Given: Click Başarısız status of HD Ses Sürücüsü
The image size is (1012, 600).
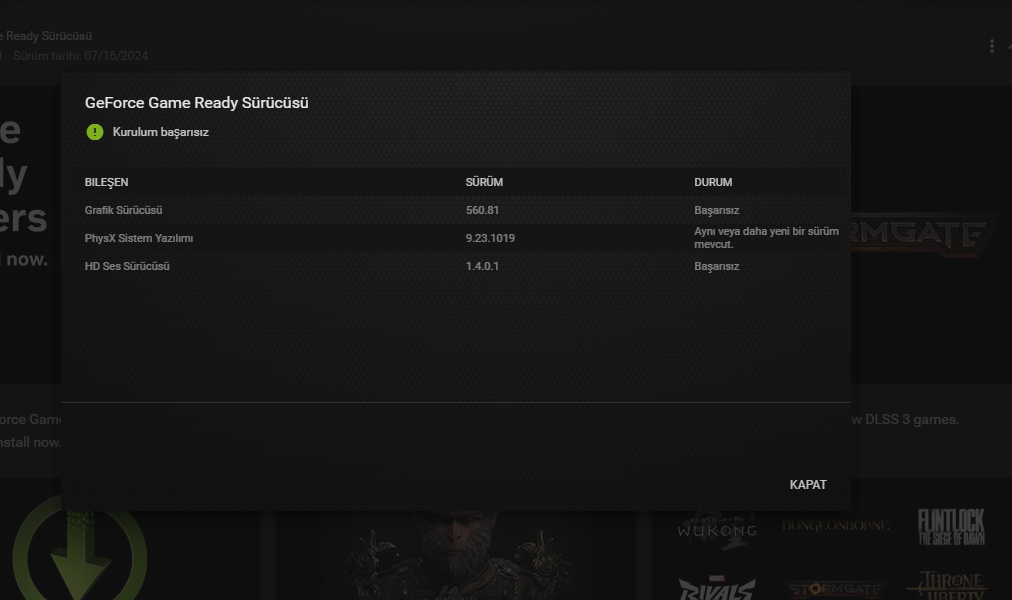Looking at the screenshot, I should pos(716,266).
